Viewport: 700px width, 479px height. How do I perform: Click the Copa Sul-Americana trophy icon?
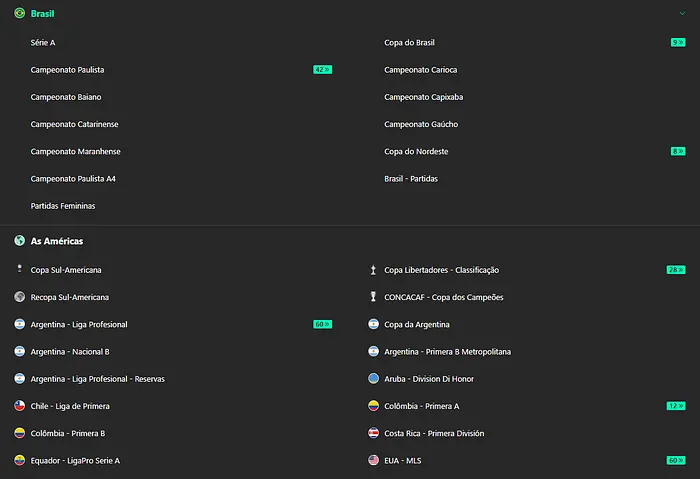19,270
